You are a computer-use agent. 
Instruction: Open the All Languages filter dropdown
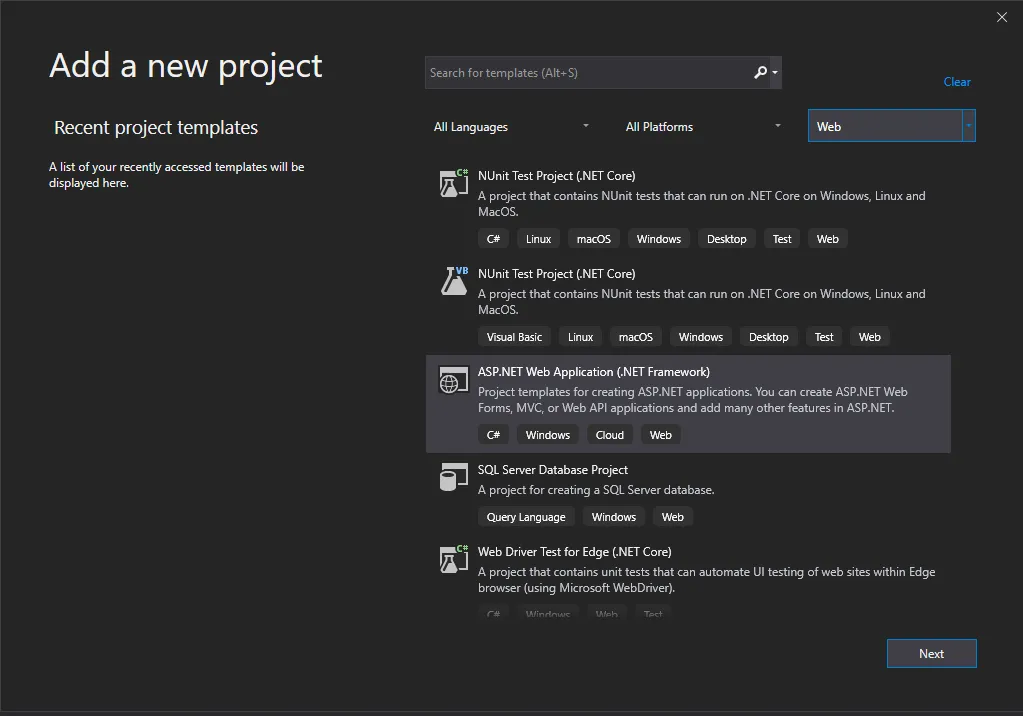pyautogui.click(x=512, y=127)
